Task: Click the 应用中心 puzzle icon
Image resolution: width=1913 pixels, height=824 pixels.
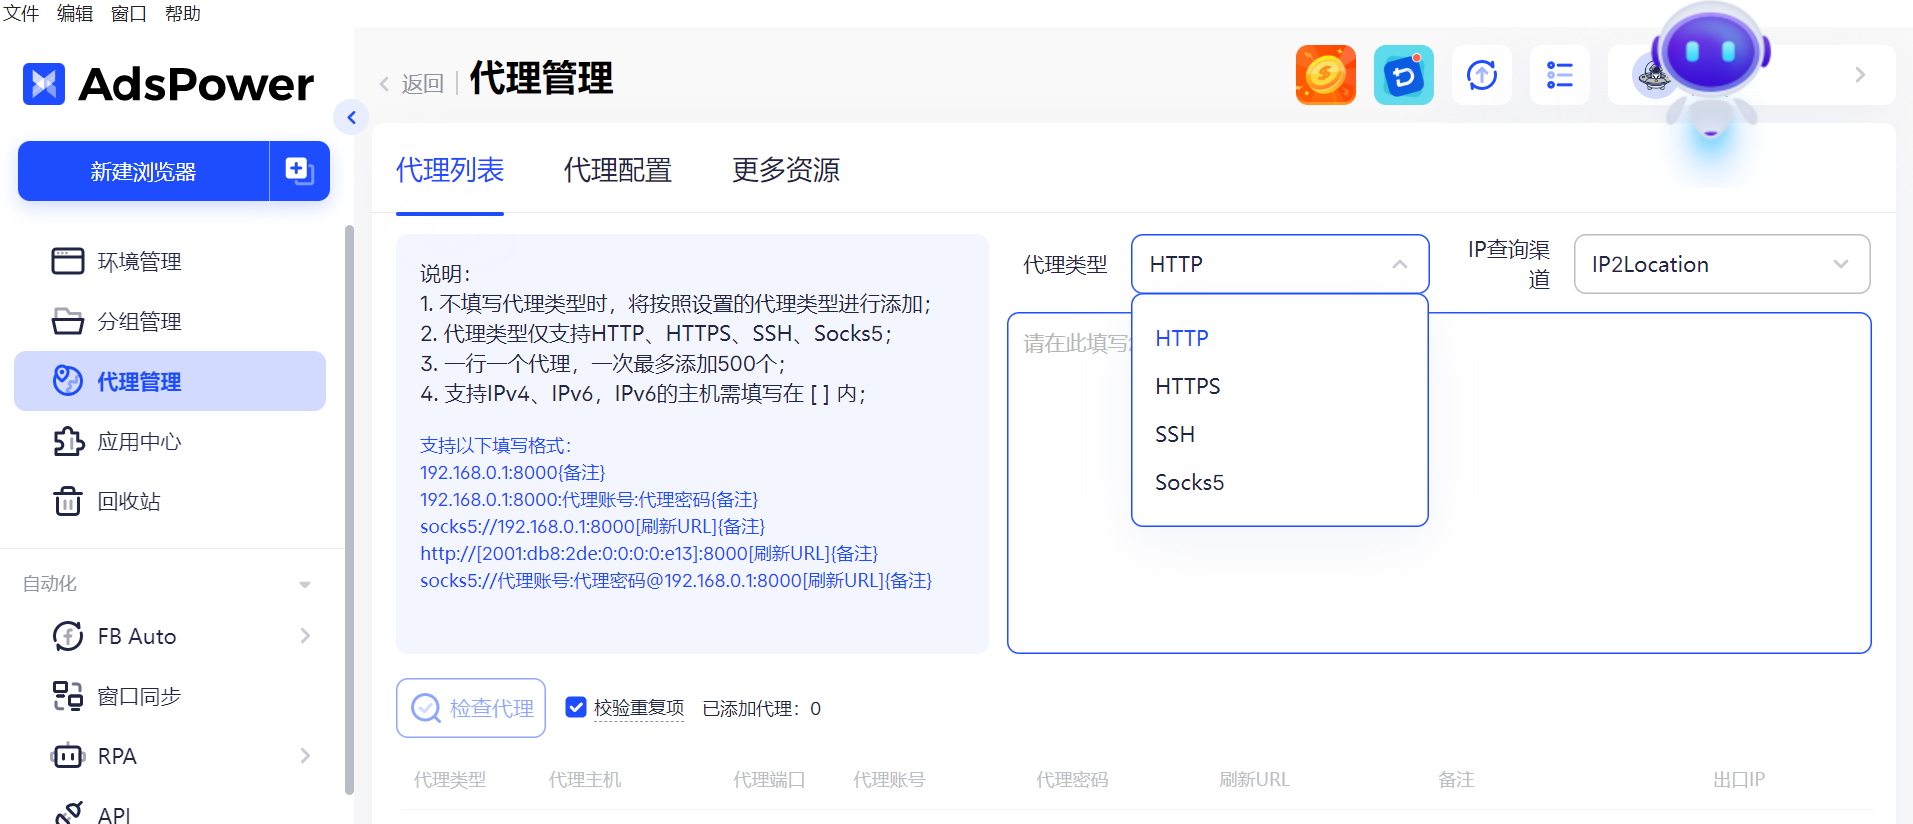Action: [68, 441]
